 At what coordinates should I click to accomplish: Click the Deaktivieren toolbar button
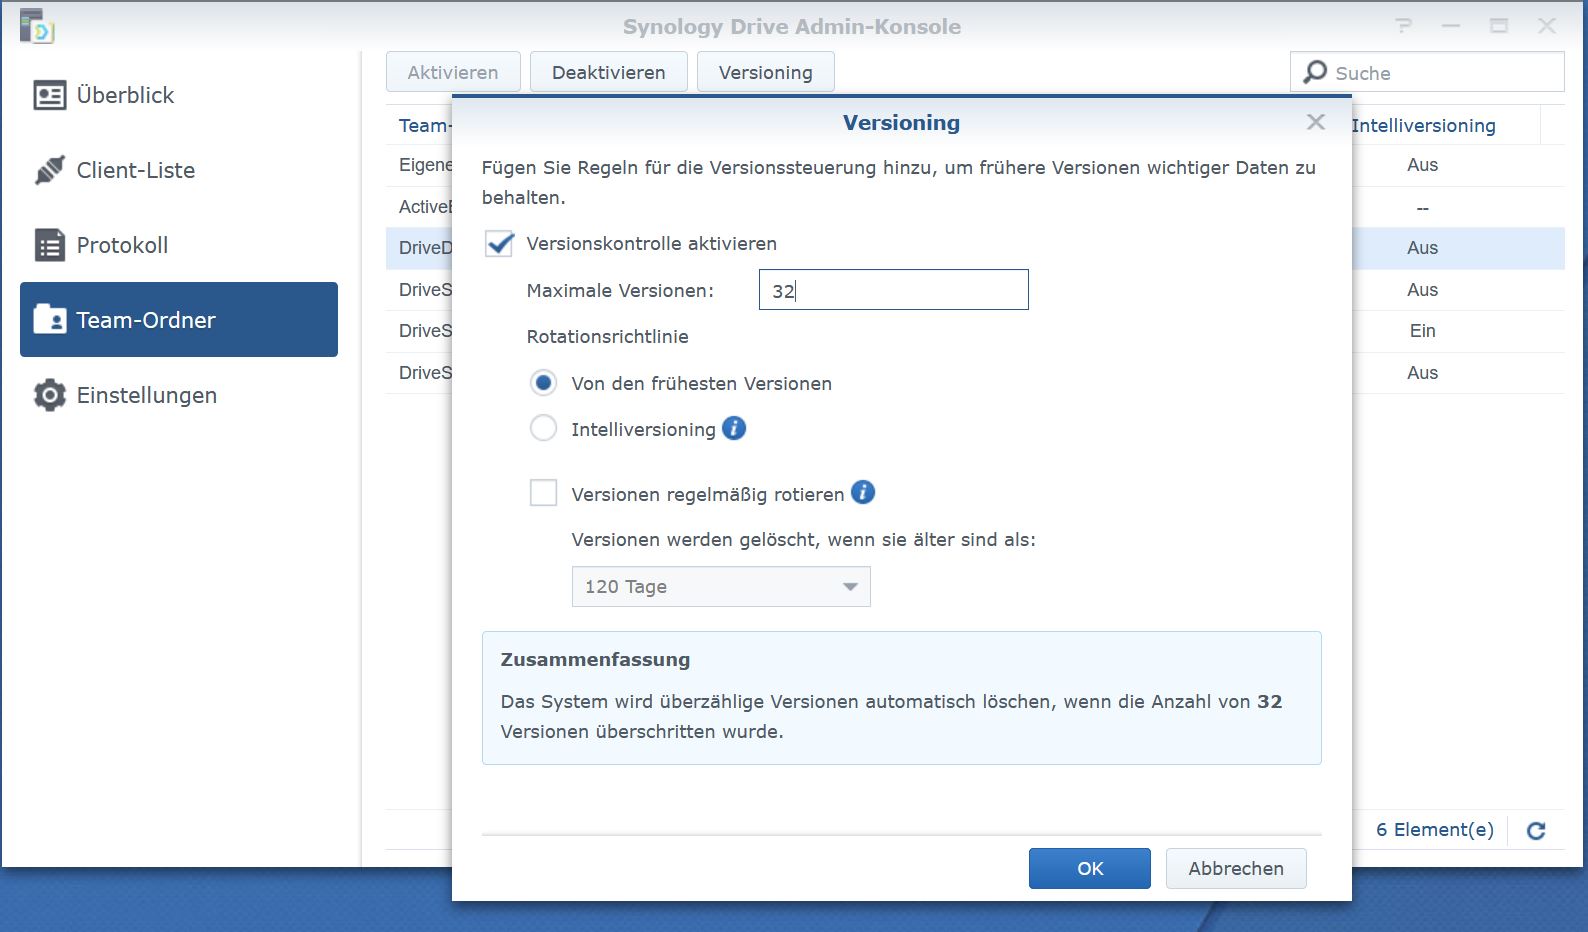click(x=608, y=72)
